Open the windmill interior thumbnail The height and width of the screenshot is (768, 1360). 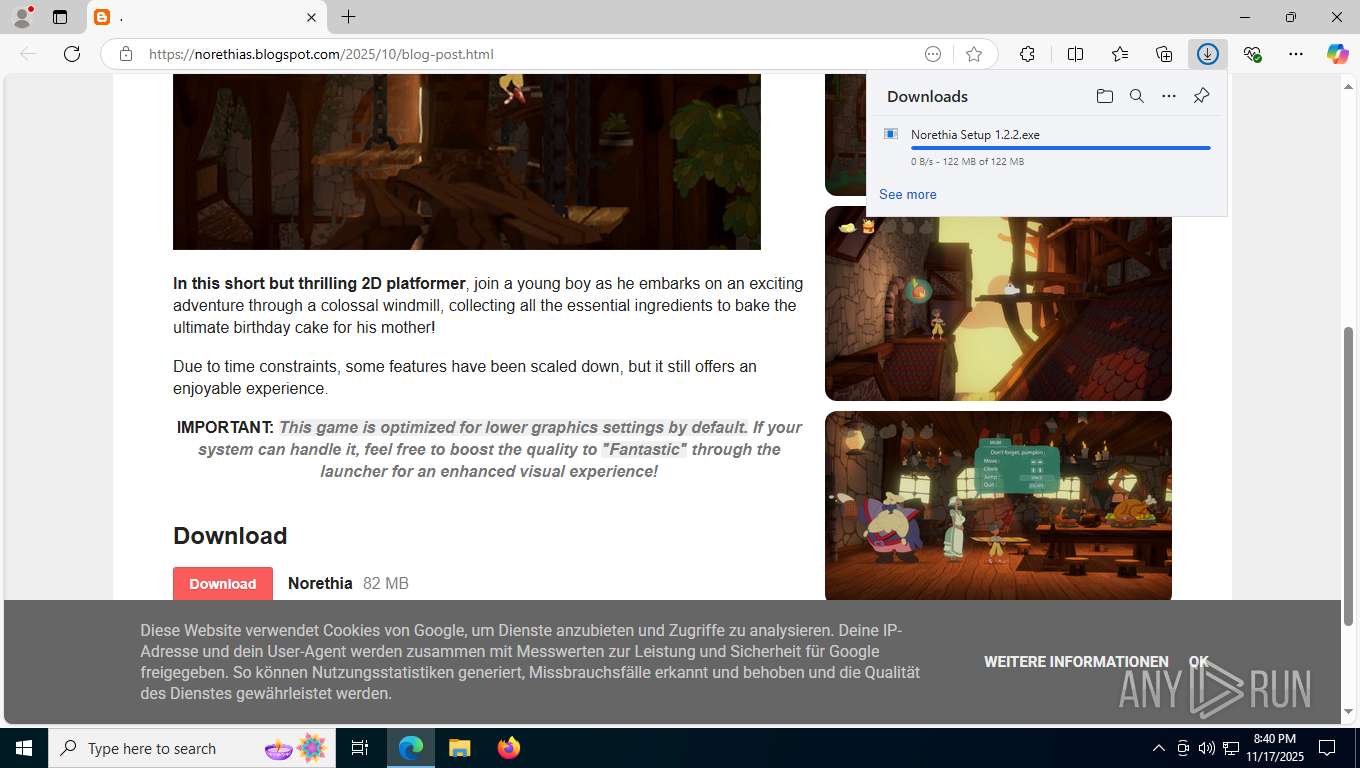point(998,303)
